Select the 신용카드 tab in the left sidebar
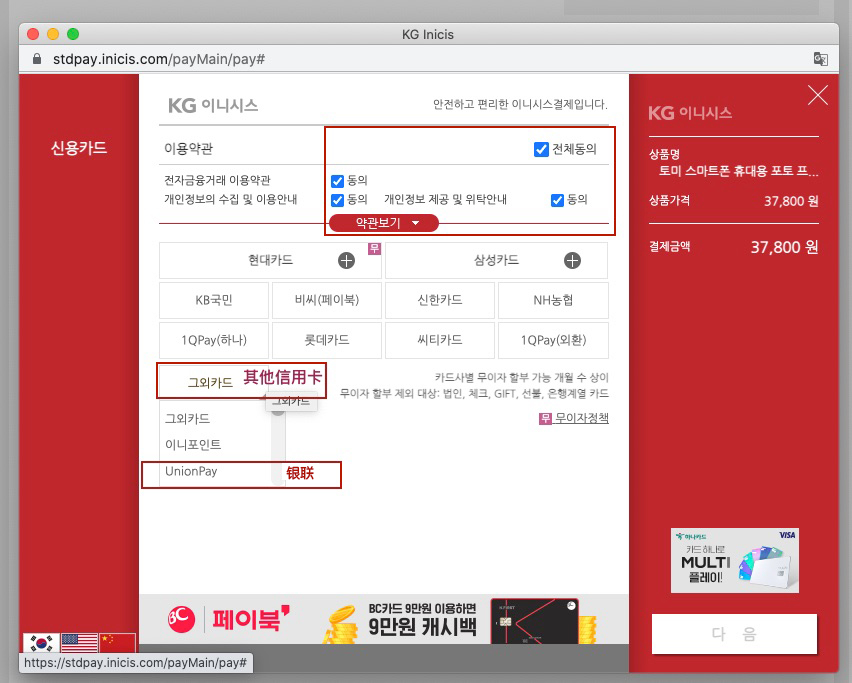The image size is (852, 683). click(79, 148)
